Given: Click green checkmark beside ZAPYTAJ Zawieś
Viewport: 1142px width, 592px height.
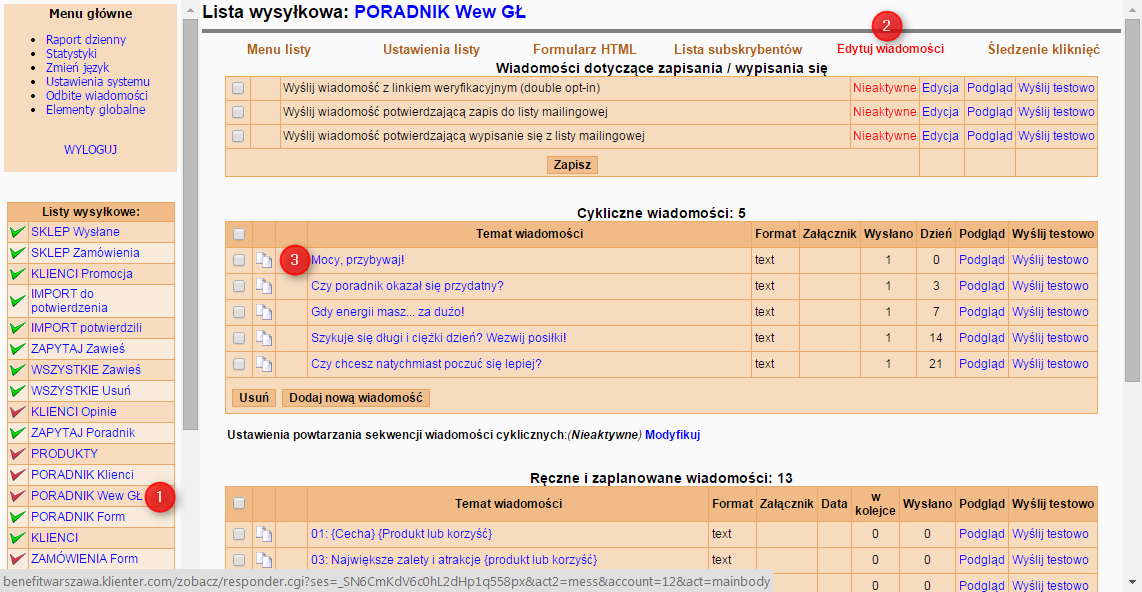Looking at the screenshot, I should click(x=18, y=350).
